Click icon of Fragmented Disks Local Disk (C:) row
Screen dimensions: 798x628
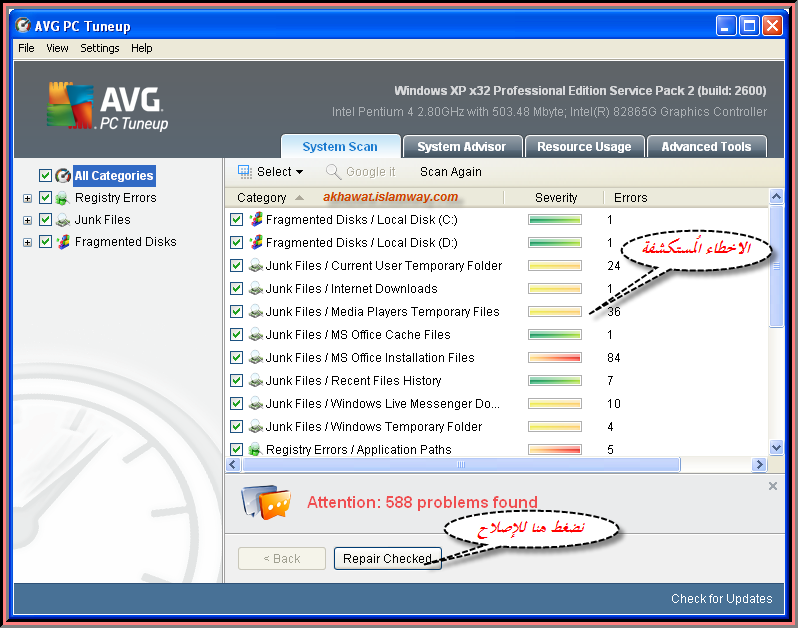coord(256,219)
